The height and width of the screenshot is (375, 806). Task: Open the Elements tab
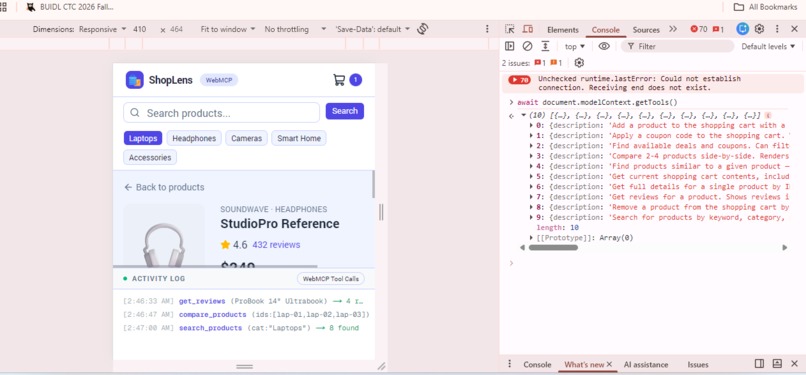[x=562, y=30]
